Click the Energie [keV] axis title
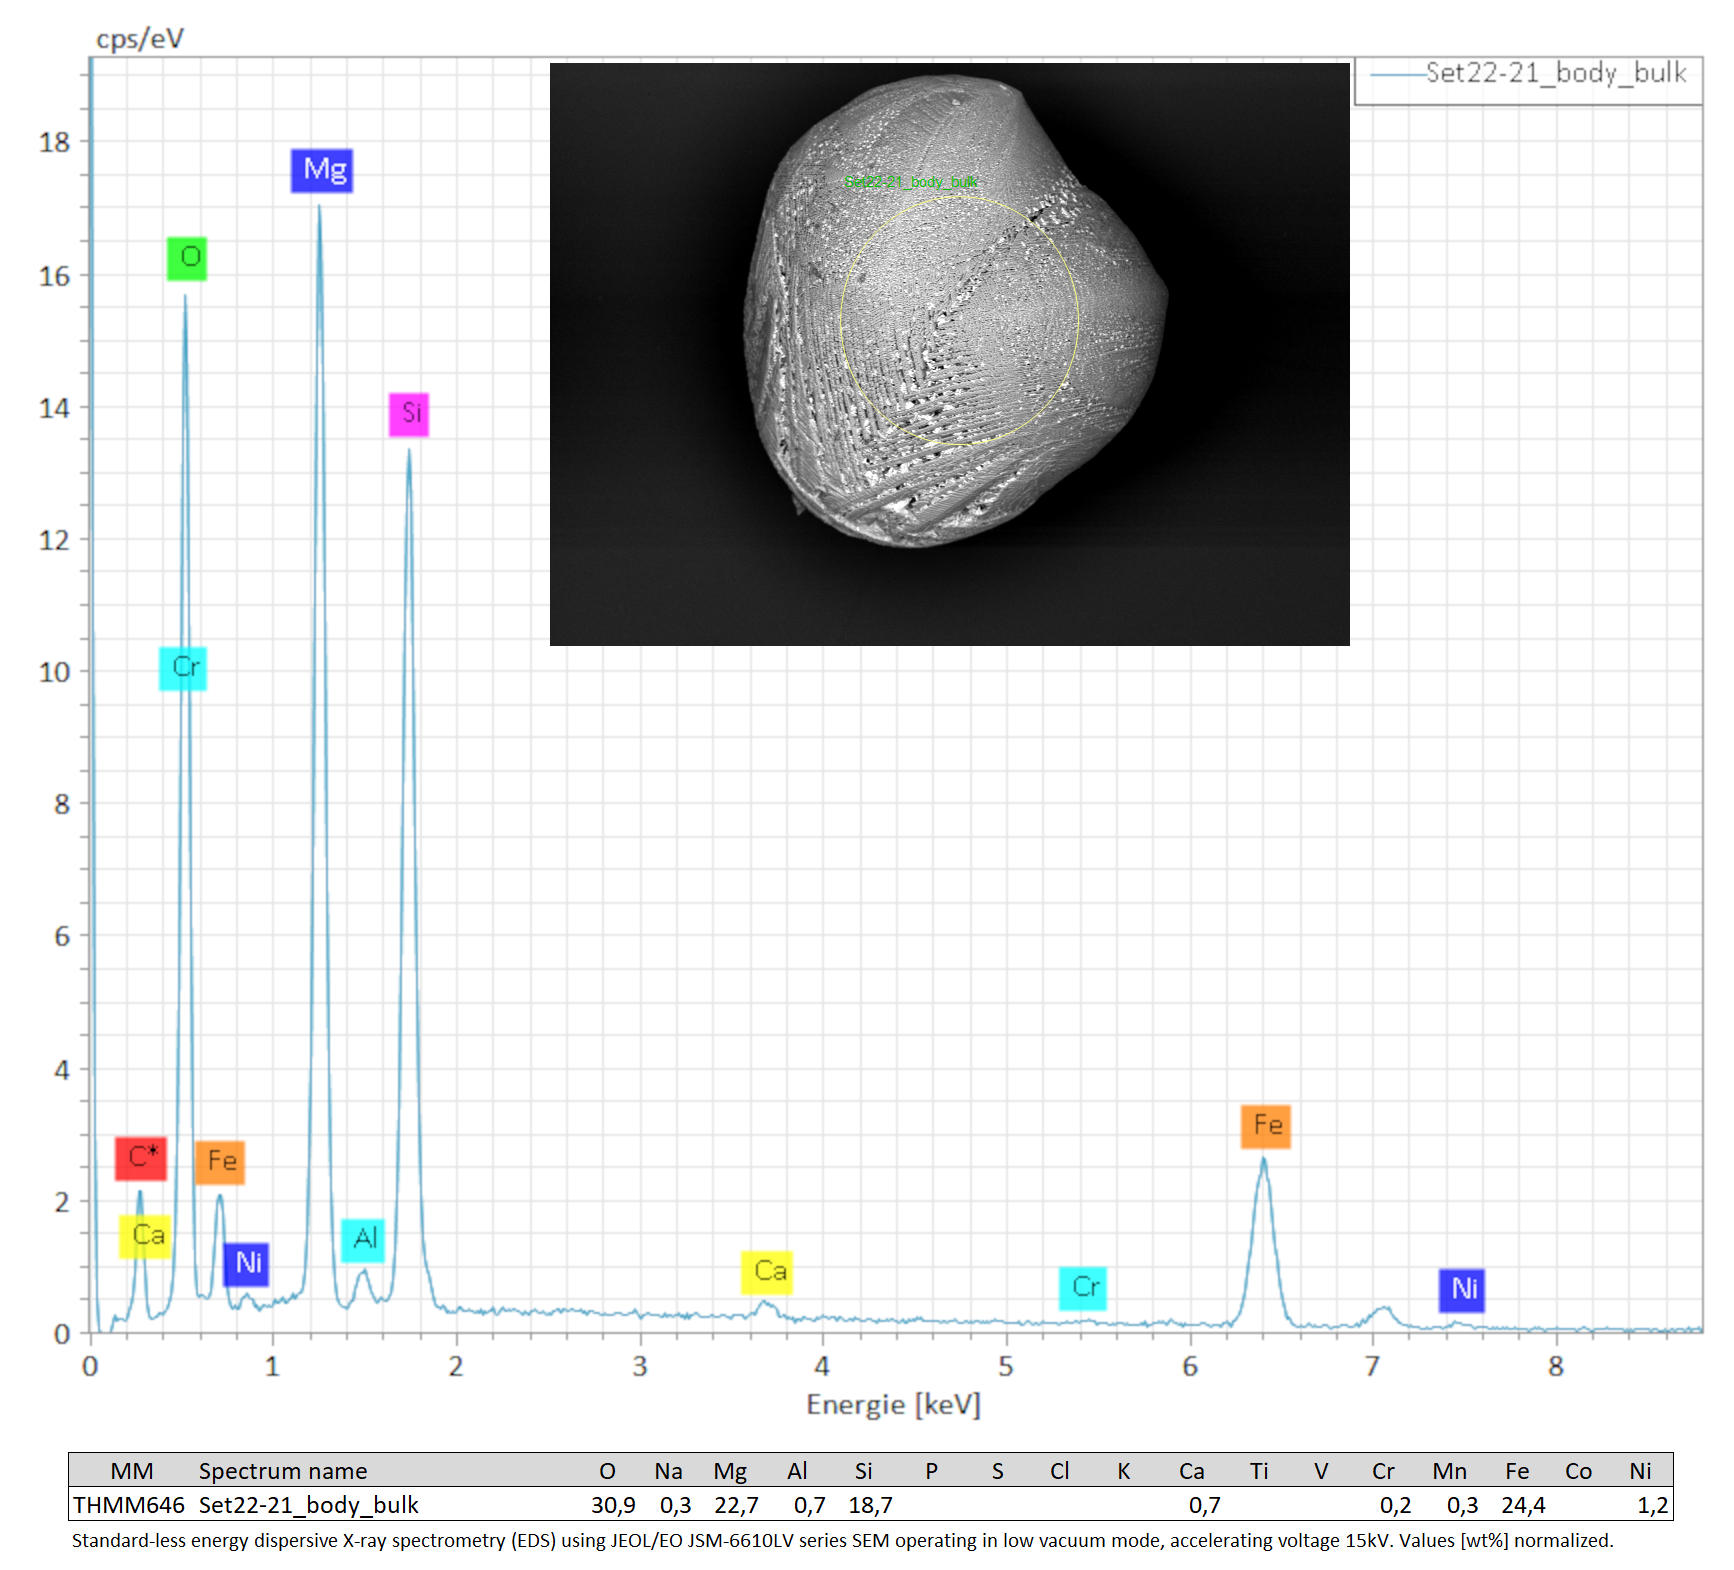This screenshot has width=1734, height=1570. click(x=893, y=1405)
